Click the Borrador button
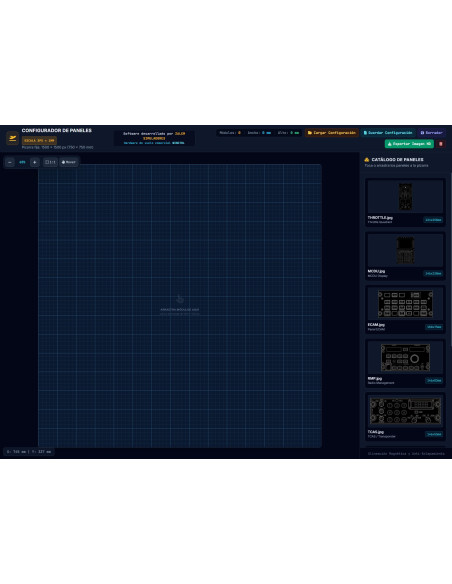 (431, 133)
